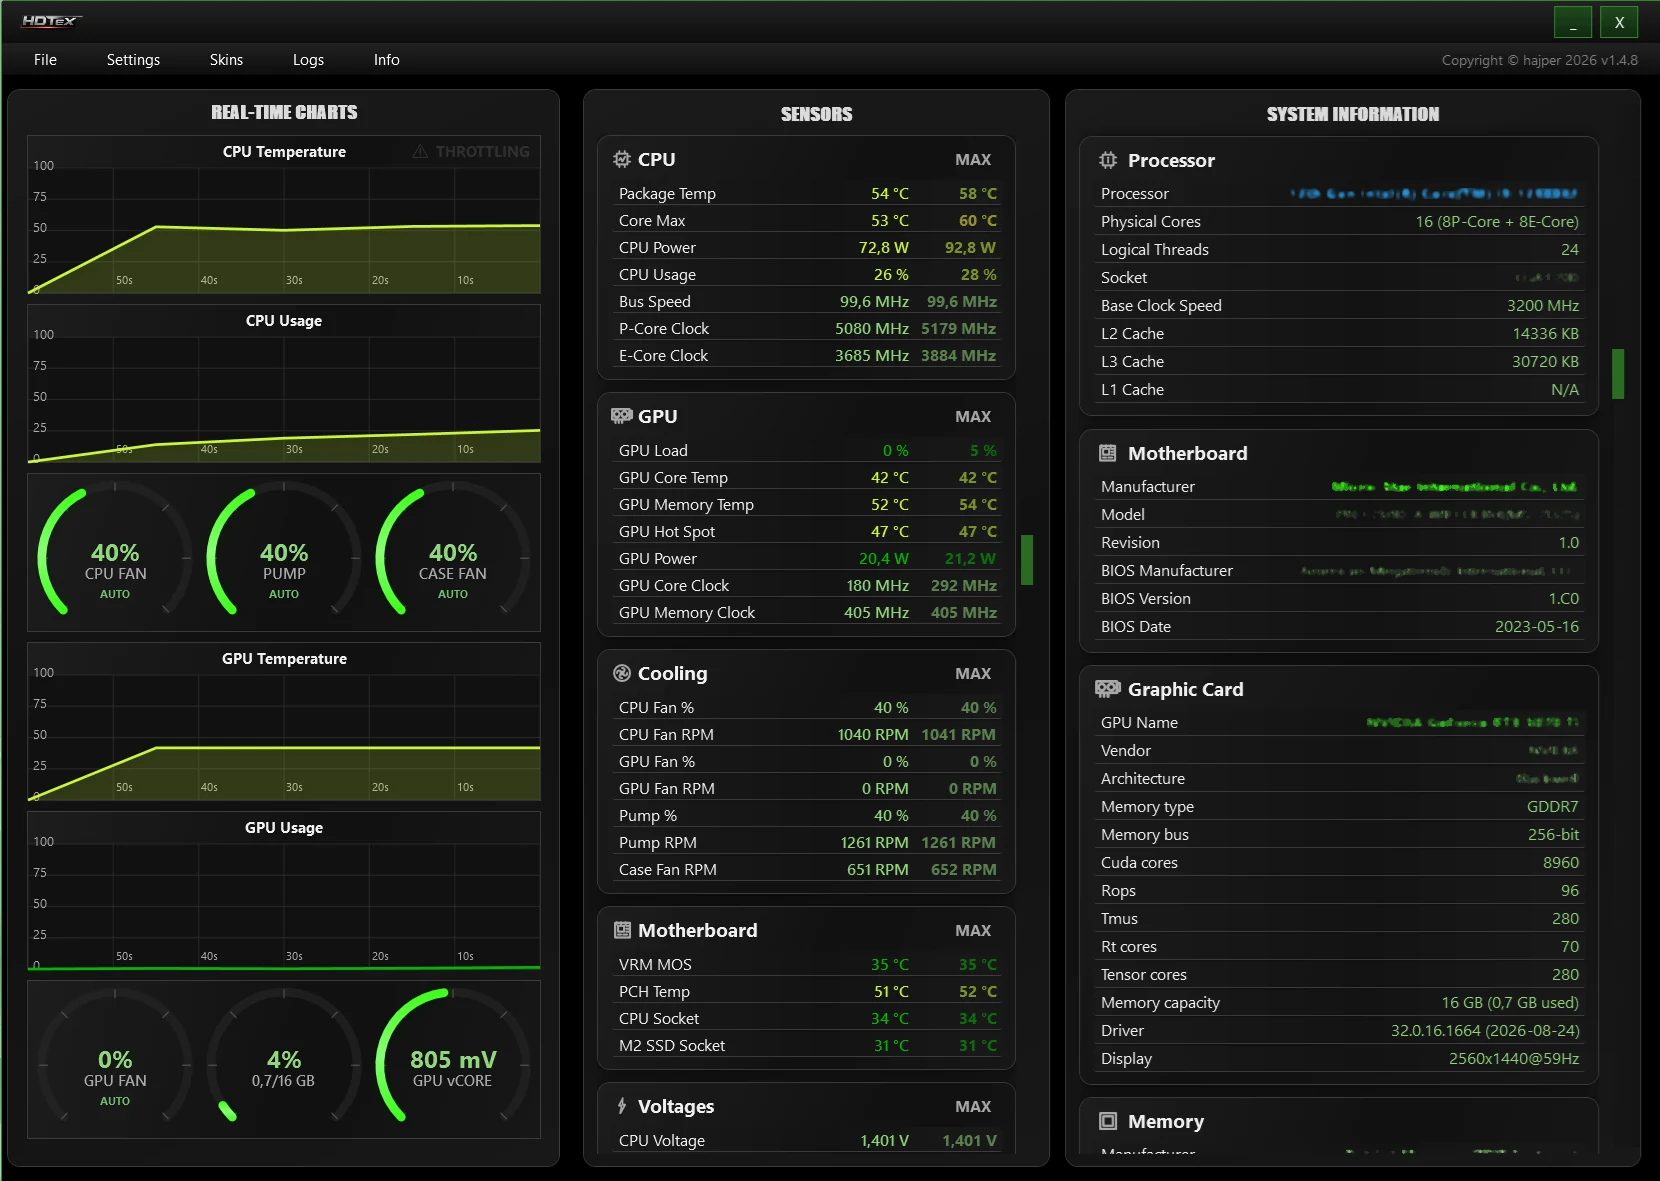Click the Cuda cores row

click(x=1340, y=862)
